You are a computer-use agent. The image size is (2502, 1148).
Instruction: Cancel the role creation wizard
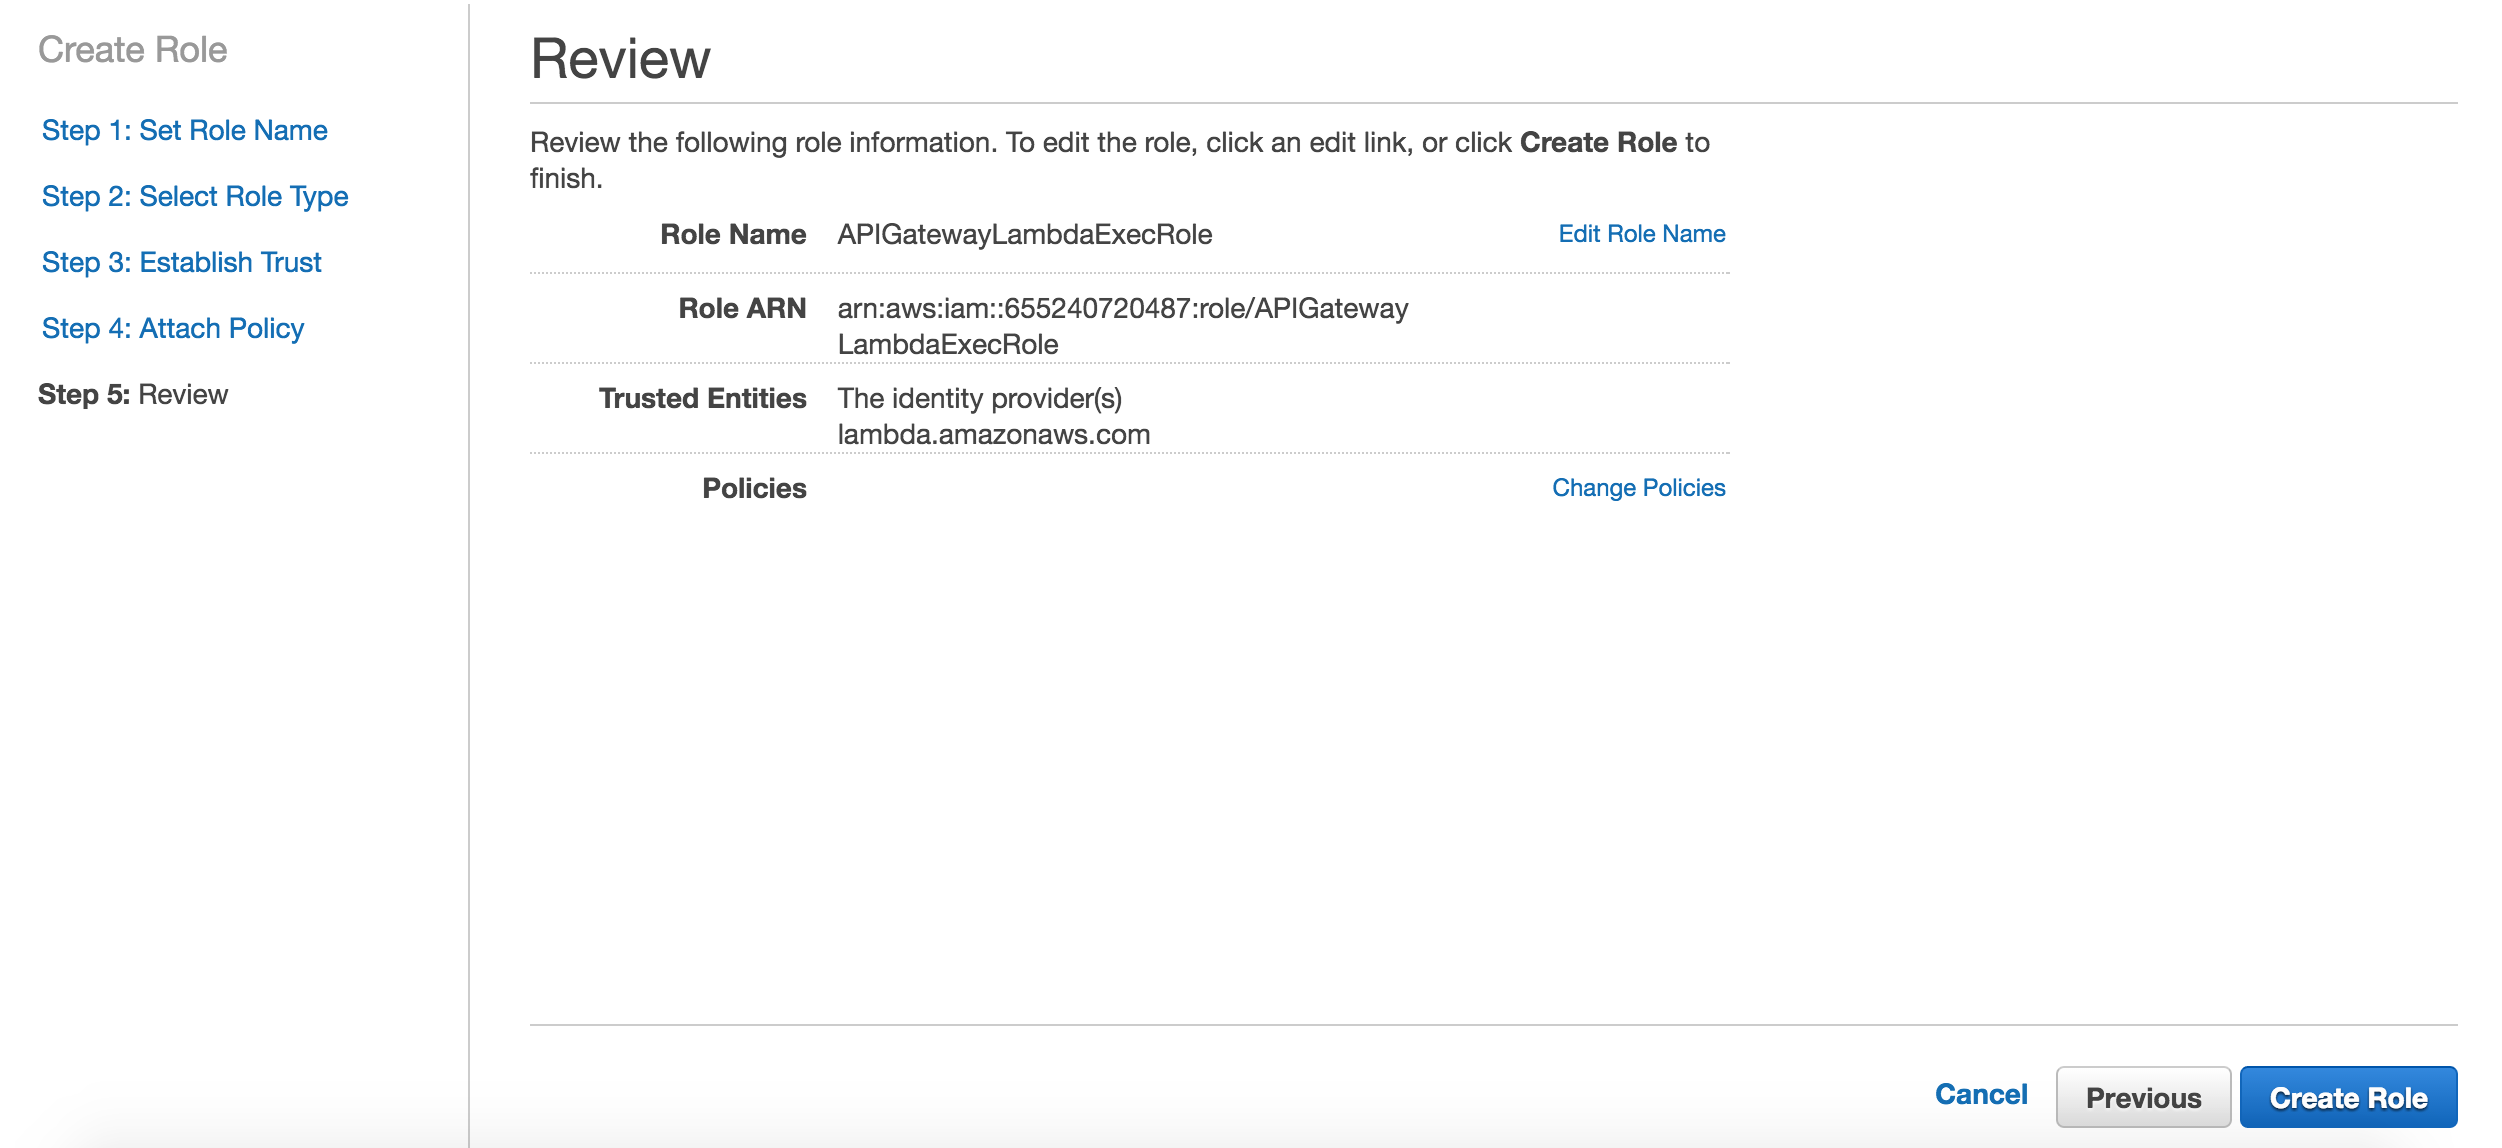point(1980,1095)
